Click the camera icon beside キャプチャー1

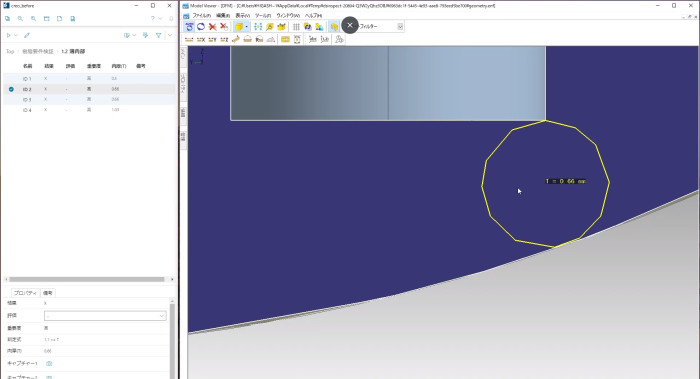[49, 363]
